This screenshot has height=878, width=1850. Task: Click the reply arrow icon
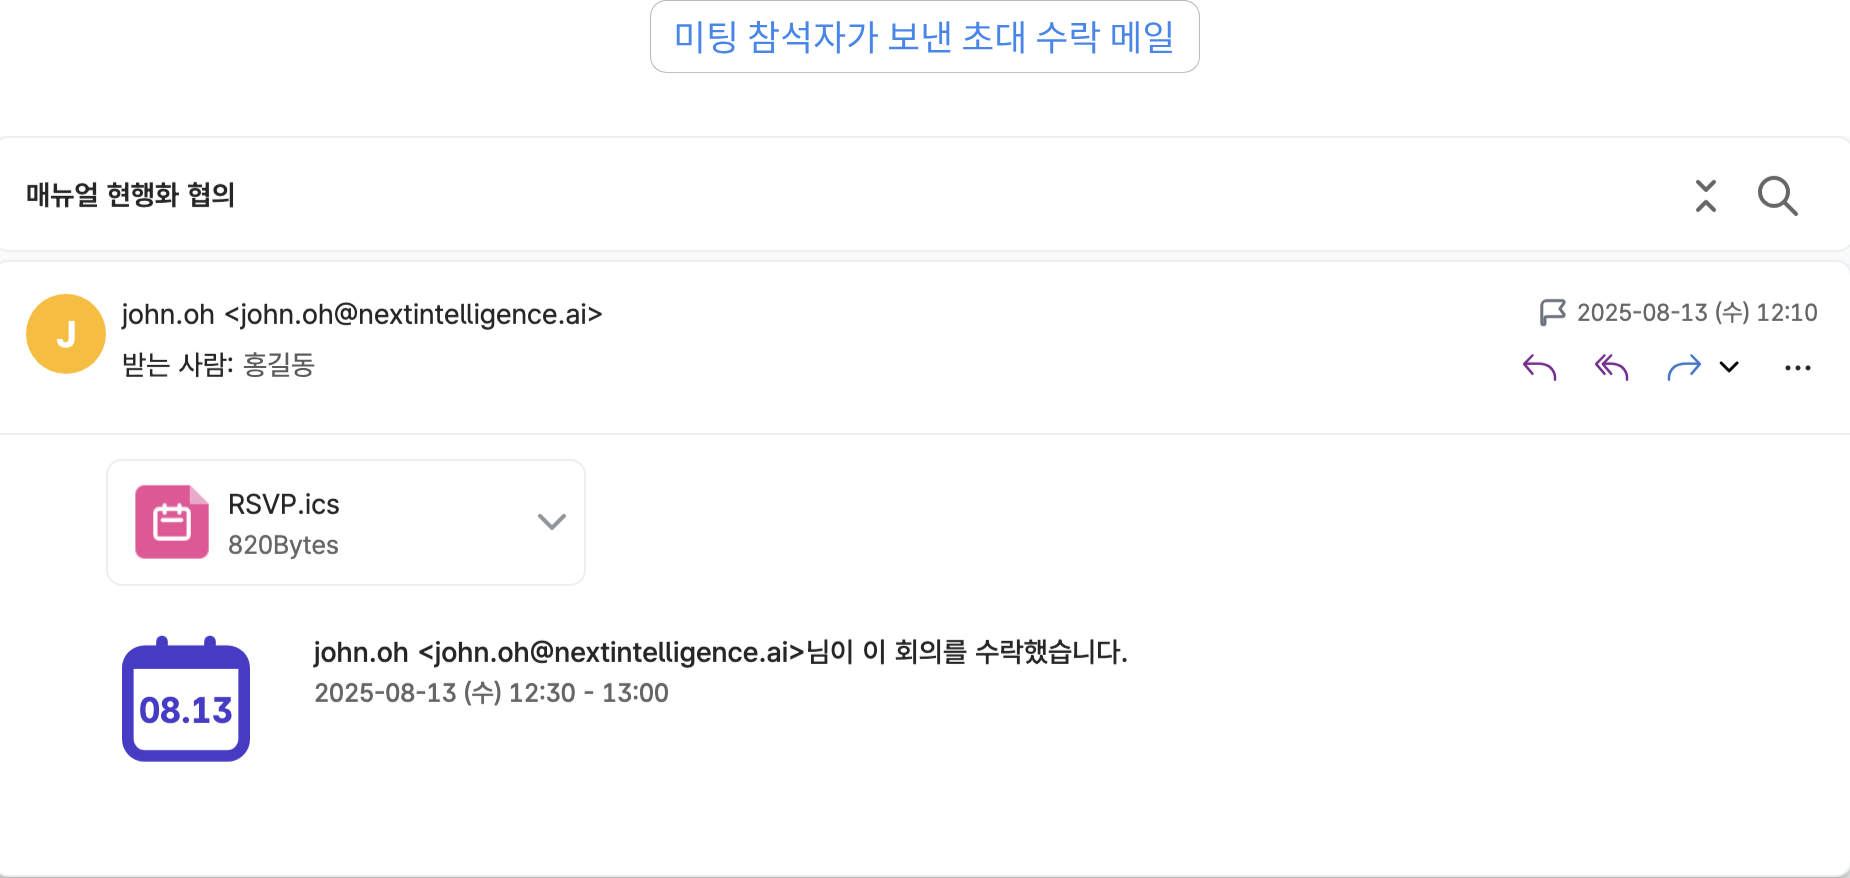coord(1540,367)
